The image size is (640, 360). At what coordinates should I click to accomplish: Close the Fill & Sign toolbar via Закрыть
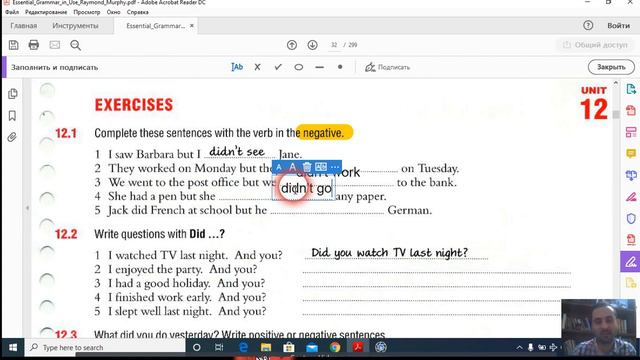pyautogui.click(x=611, y=67)
